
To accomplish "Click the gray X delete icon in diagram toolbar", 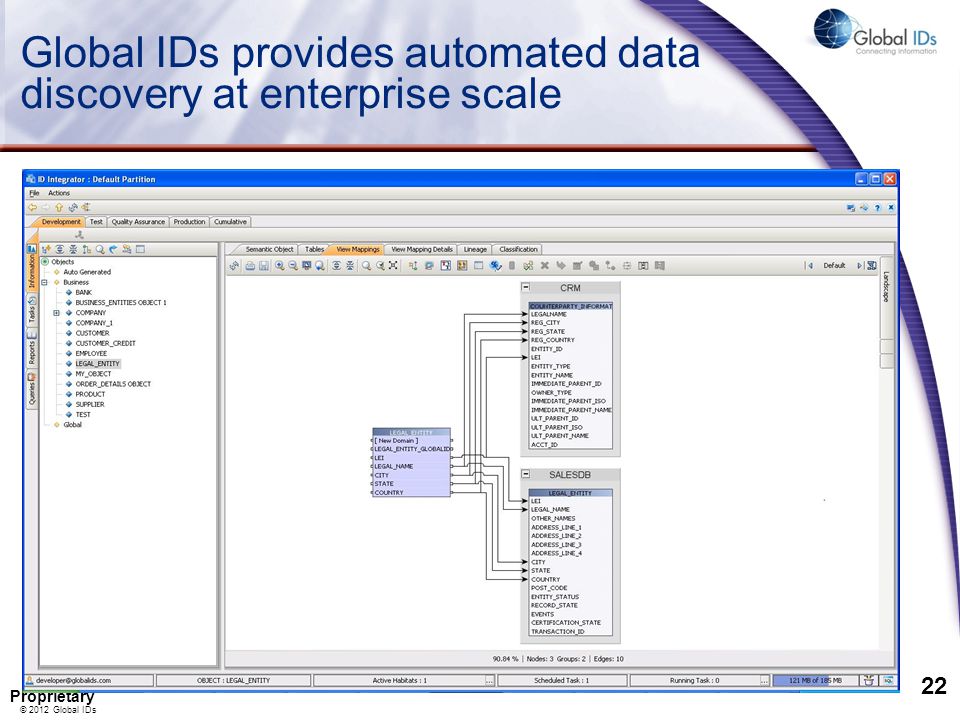I will tap(544, 266).
